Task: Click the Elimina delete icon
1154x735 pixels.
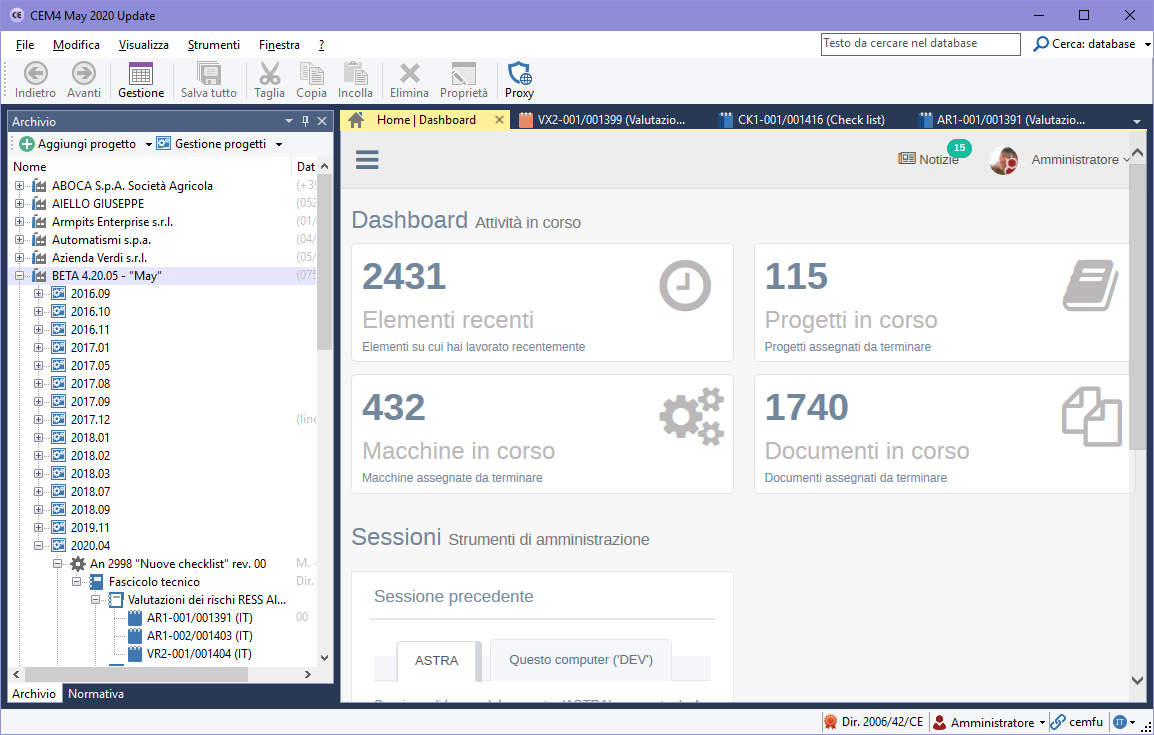Action: [x=409, y=73]
